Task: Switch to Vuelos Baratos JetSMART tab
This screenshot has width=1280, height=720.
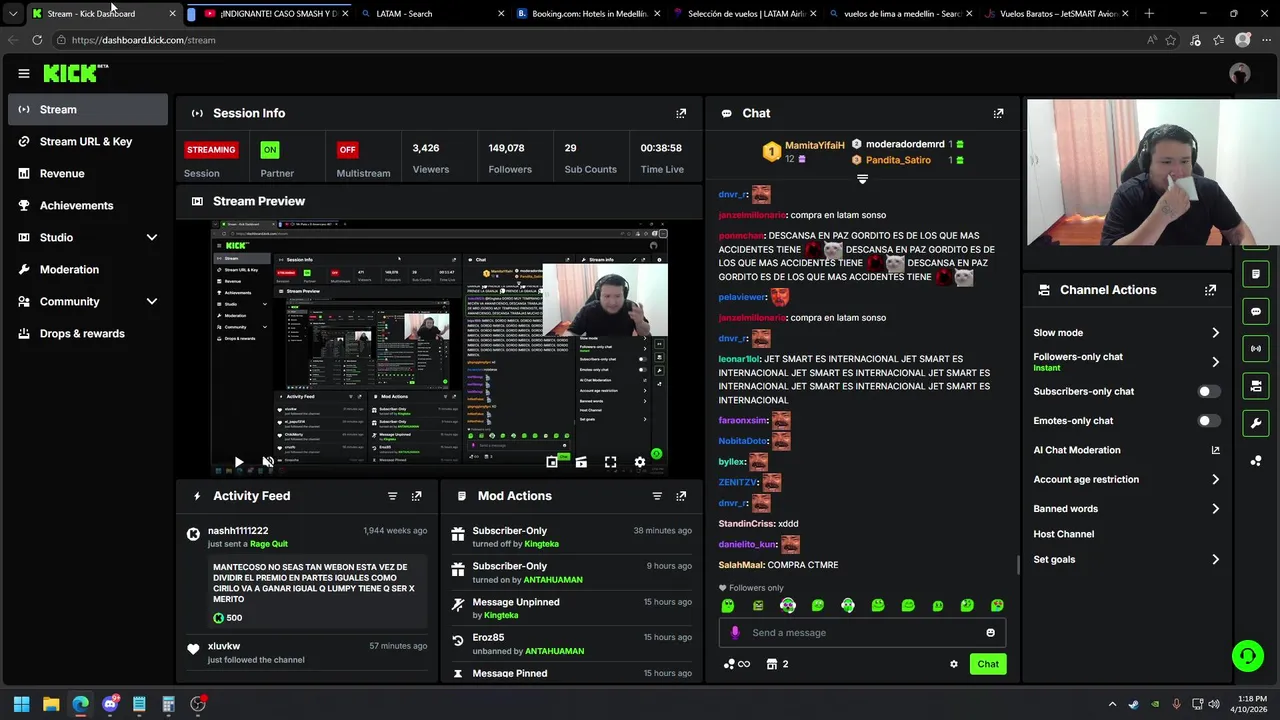Action: click(x=1056, y=14)
